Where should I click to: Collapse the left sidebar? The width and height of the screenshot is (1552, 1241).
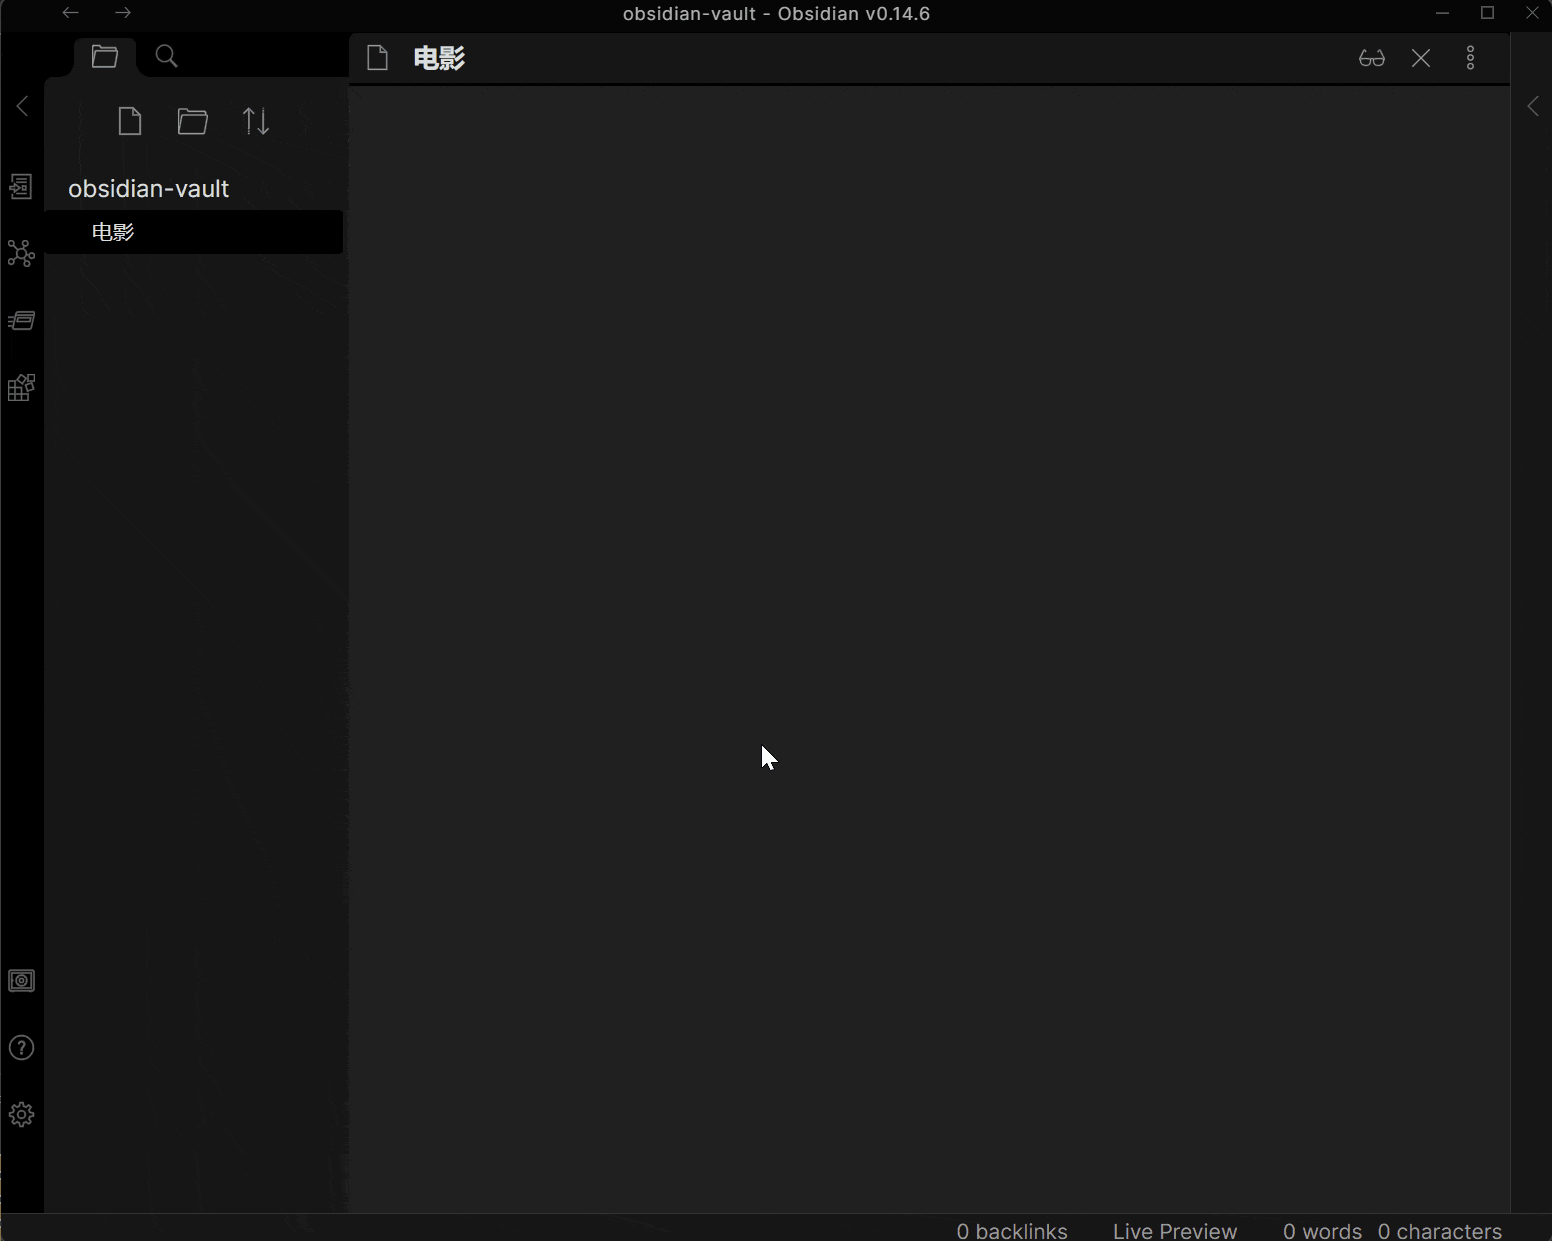(x=22, y=106)
